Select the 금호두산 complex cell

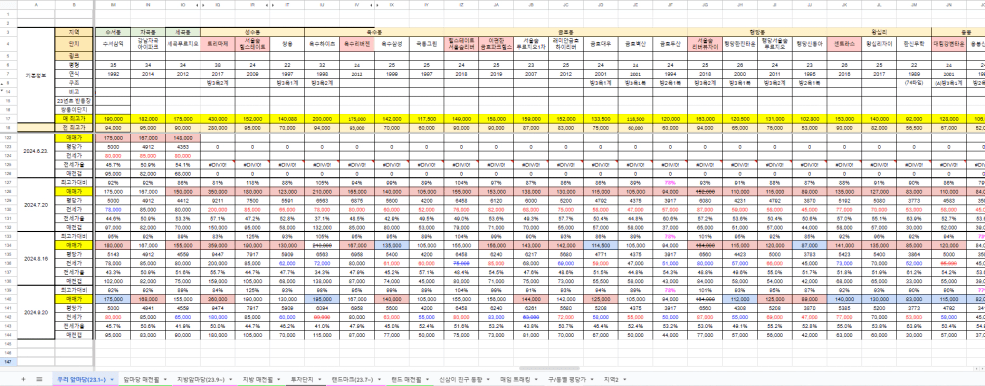671,44
